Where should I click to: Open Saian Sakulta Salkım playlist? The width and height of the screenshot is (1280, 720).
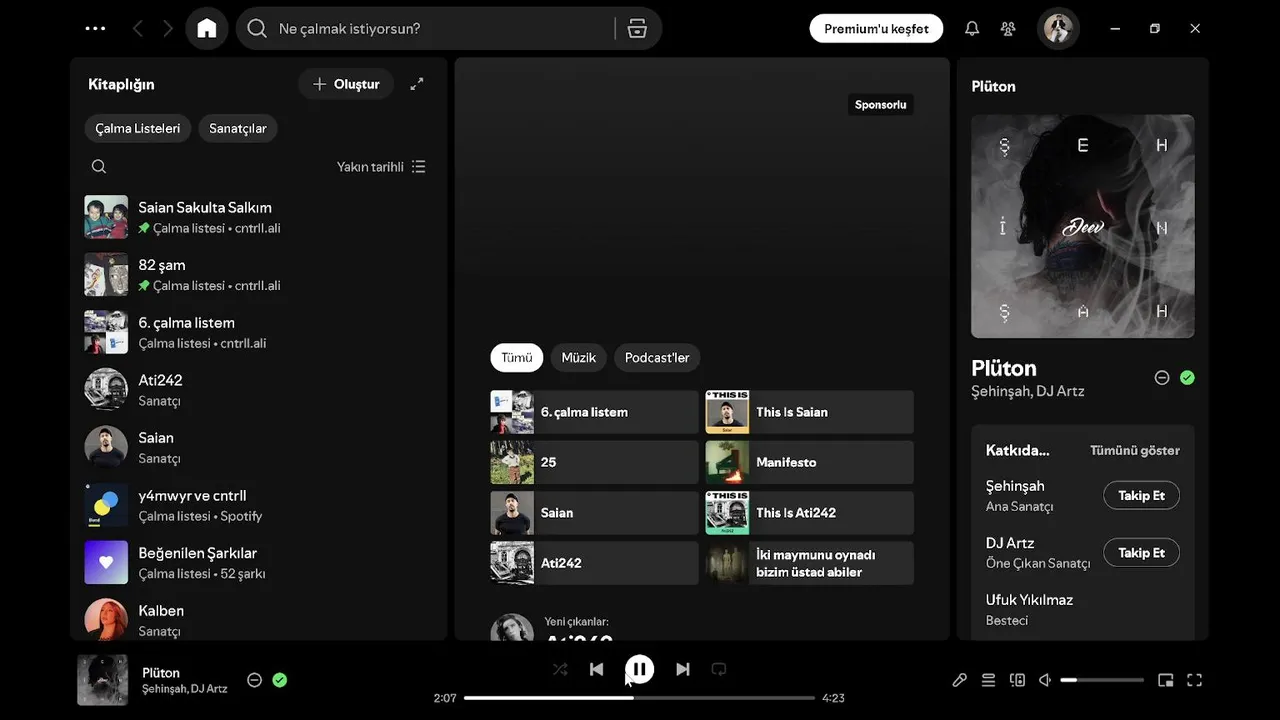pyautogui.click(x=258, y=217)
